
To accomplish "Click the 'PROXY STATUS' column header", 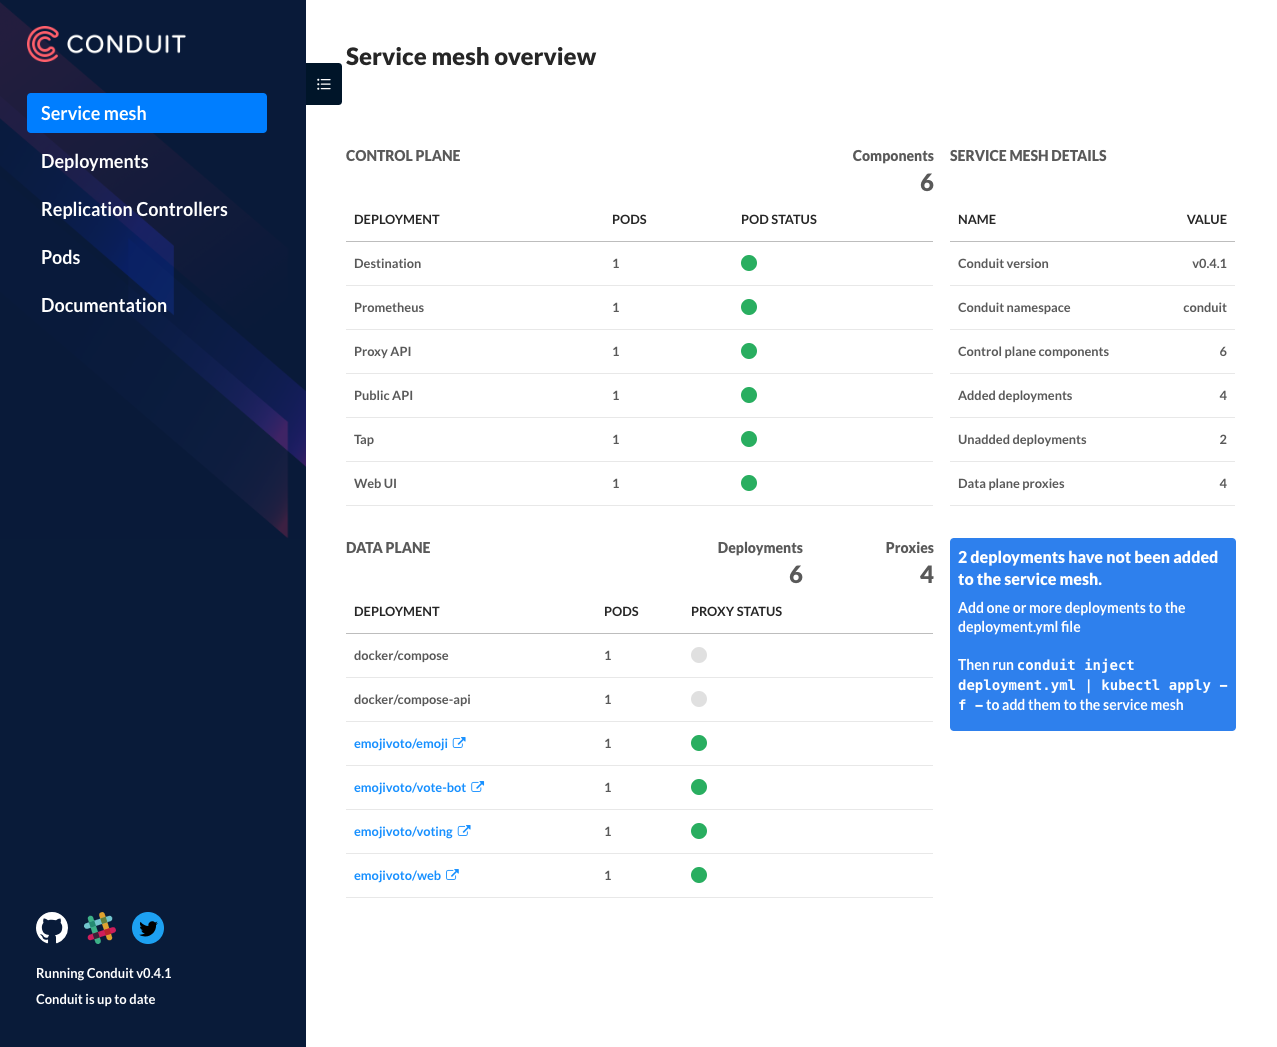I will coord(736,611).
